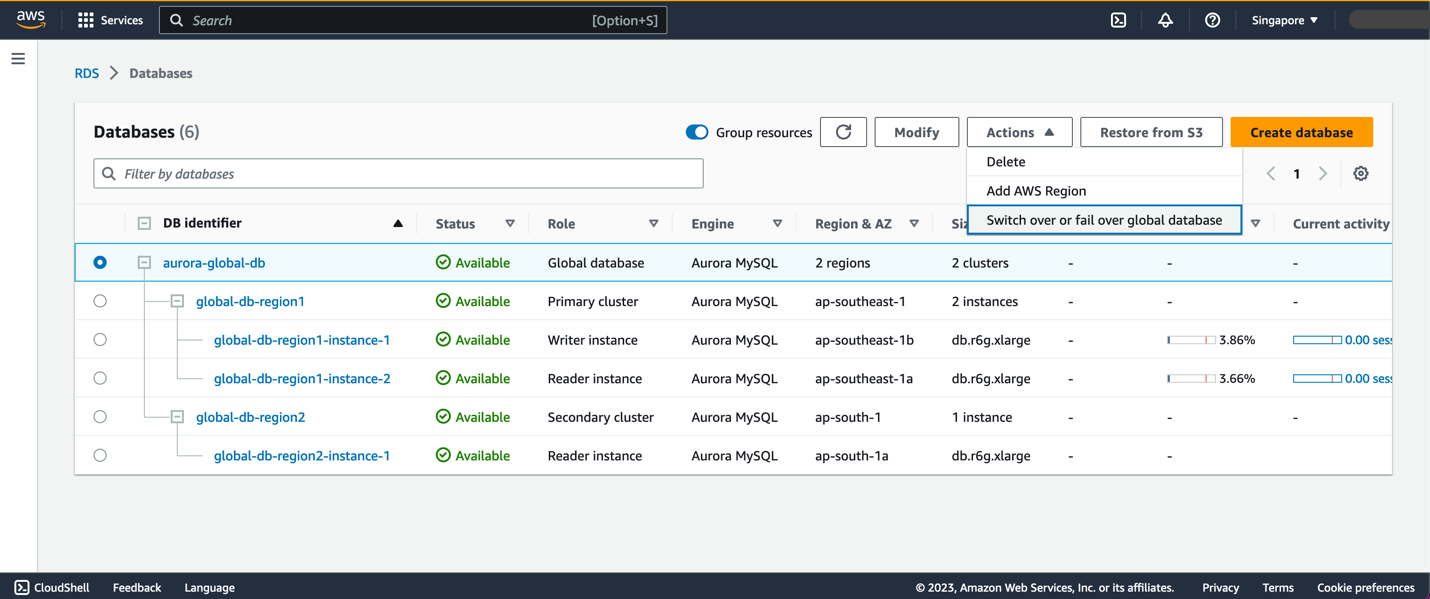The height and width of the screenshot is (599, 1430).
Task: Click the 3.66% CPU usage bar
Action: 1191,378
